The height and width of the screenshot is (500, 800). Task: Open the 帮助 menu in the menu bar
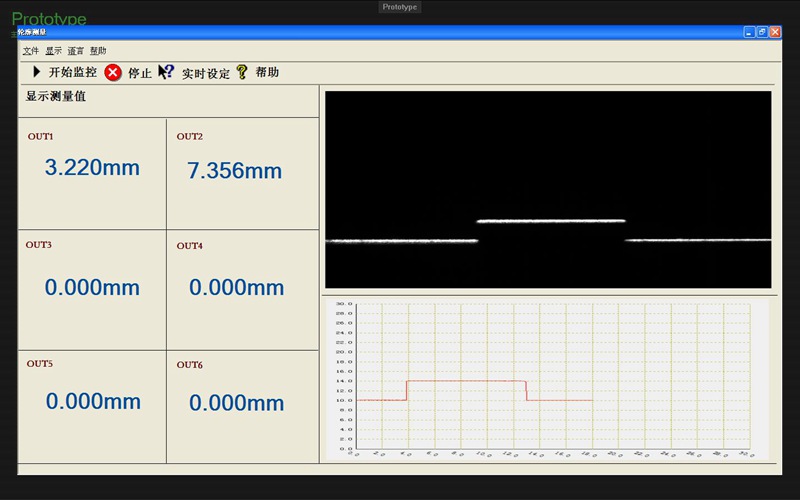[x=98, y=50]
